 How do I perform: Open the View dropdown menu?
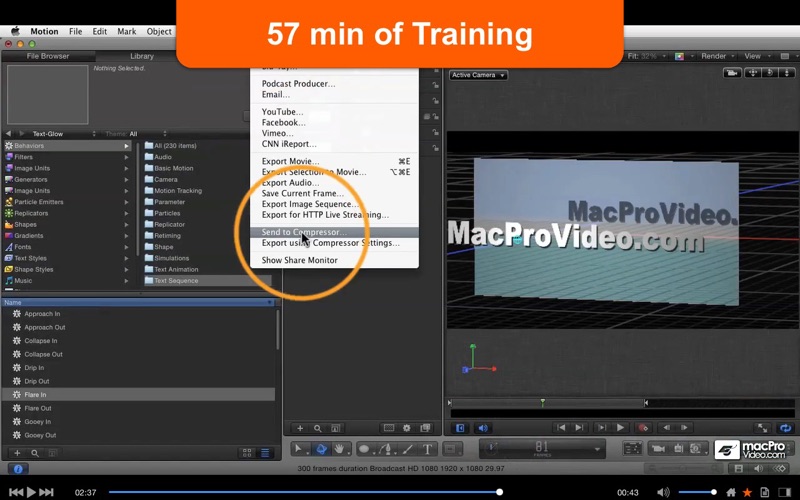757,56
